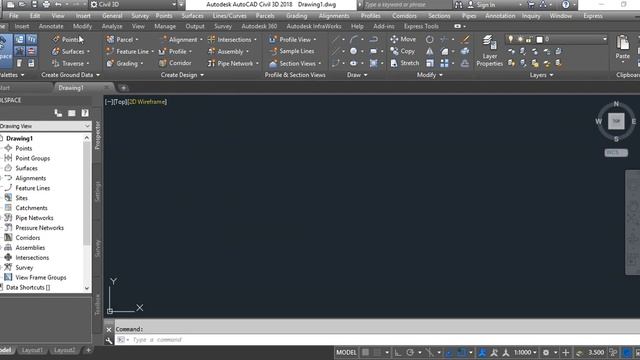Open the Profile tool

[175, 51]
